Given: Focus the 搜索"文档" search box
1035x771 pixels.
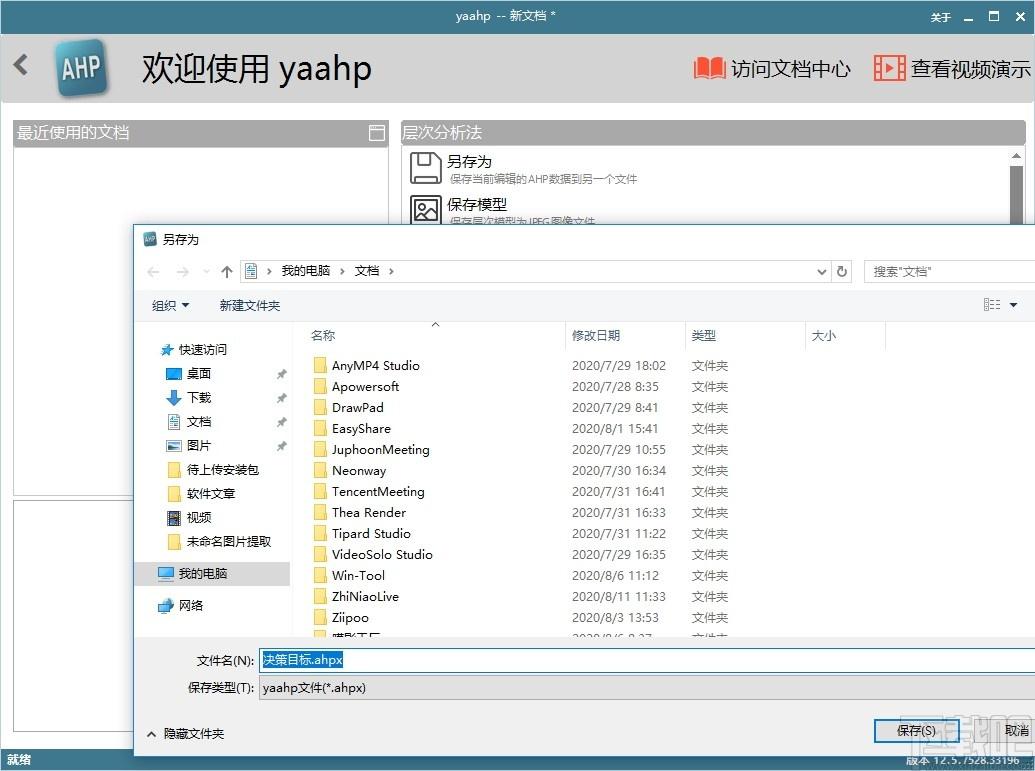Looking at the screenshot, I should pos(949,271).
